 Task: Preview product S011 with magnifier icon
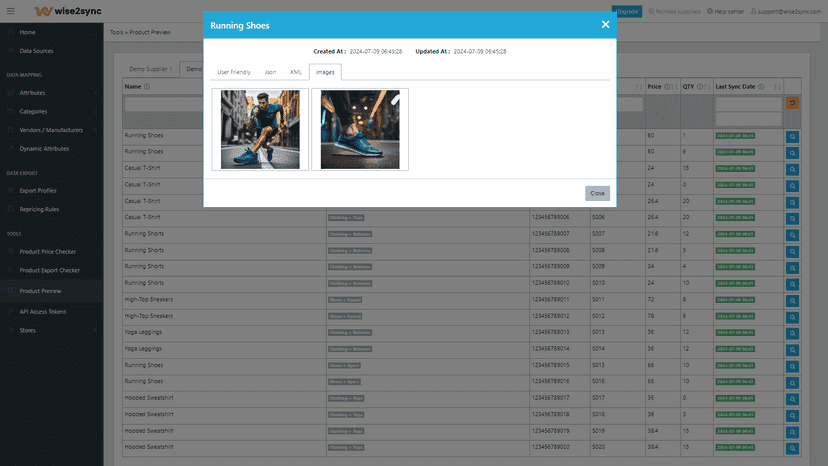click(792, 301)
